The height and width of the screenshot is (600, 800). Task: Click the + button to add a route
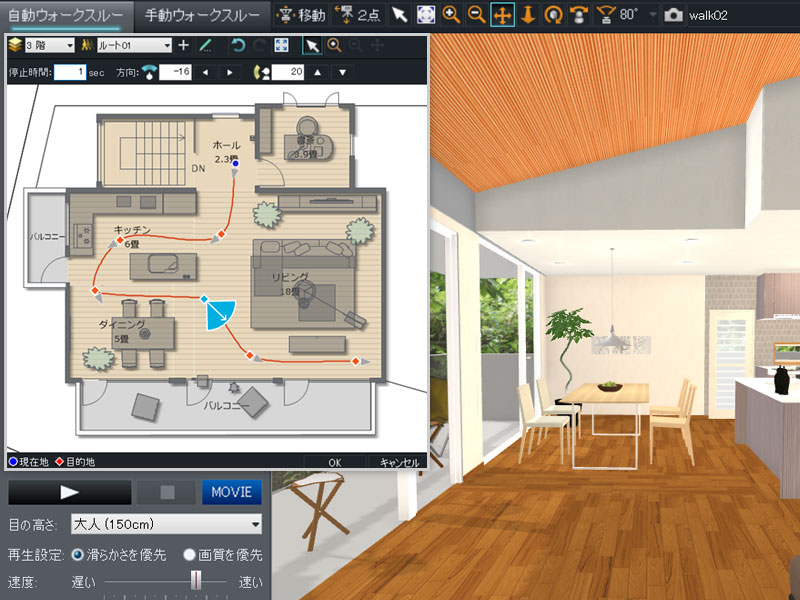(x=184, y=45)
